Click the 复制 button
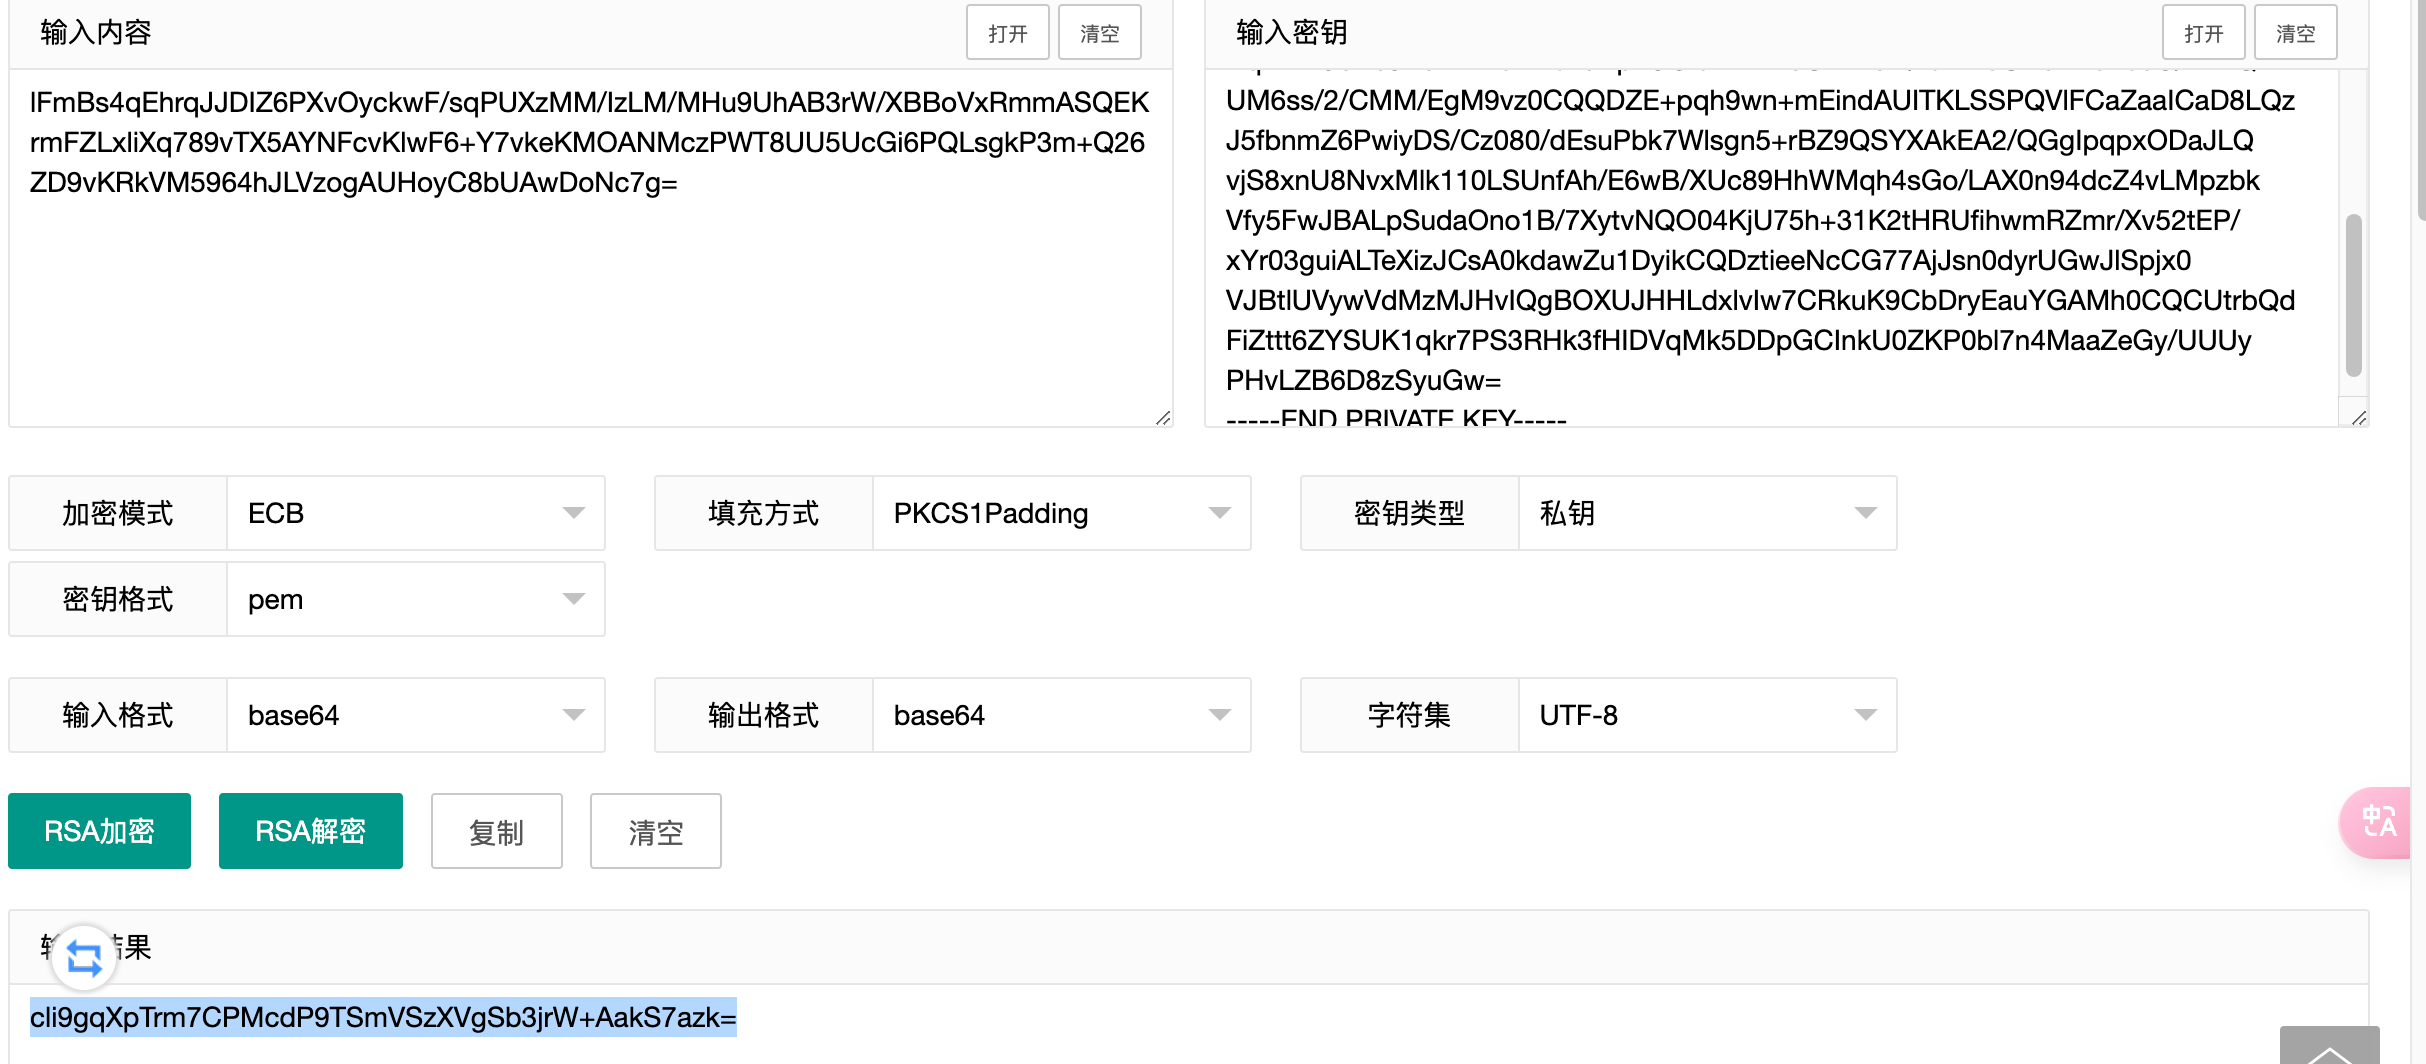 click(x=497, y=831)
